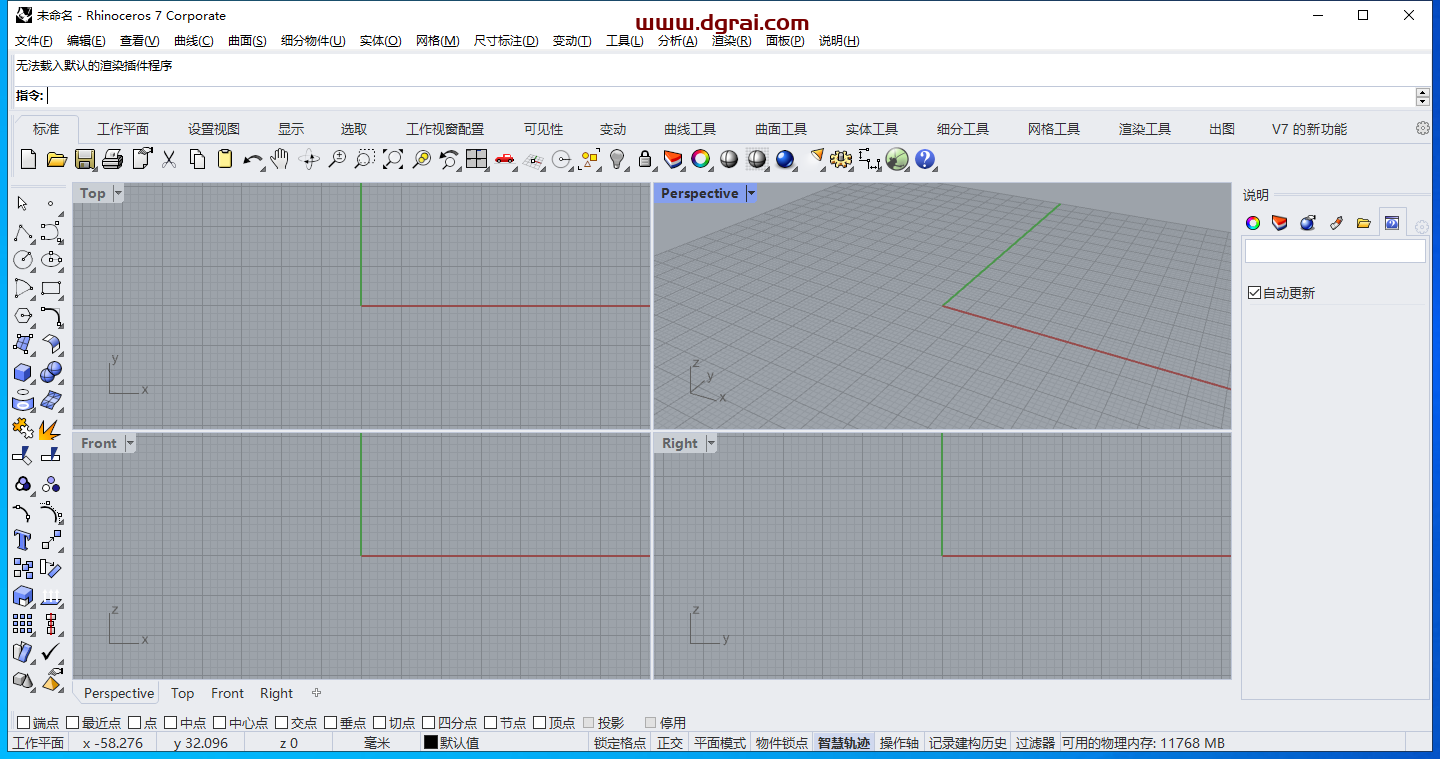The height and width of the screenshot is (759, 1440).
Task: Select the Four Viewports layout icon
Action: (x=476, y=159)
